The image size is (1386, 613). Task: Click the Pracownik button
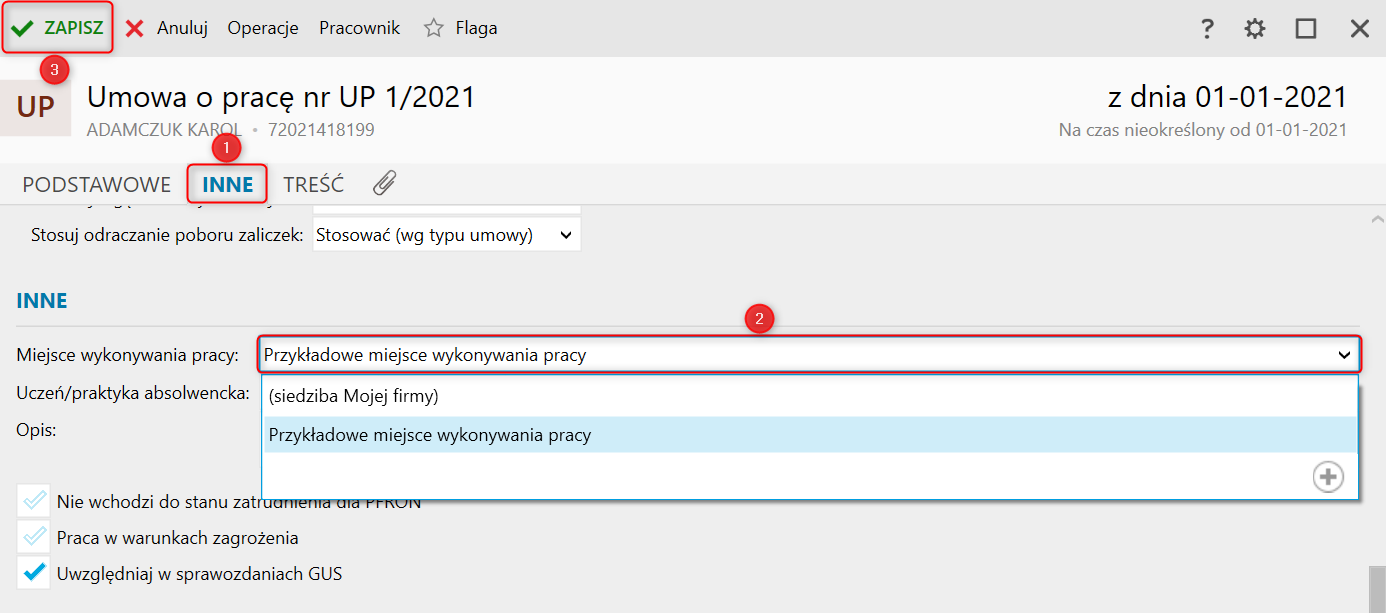(x=359, y=28)
